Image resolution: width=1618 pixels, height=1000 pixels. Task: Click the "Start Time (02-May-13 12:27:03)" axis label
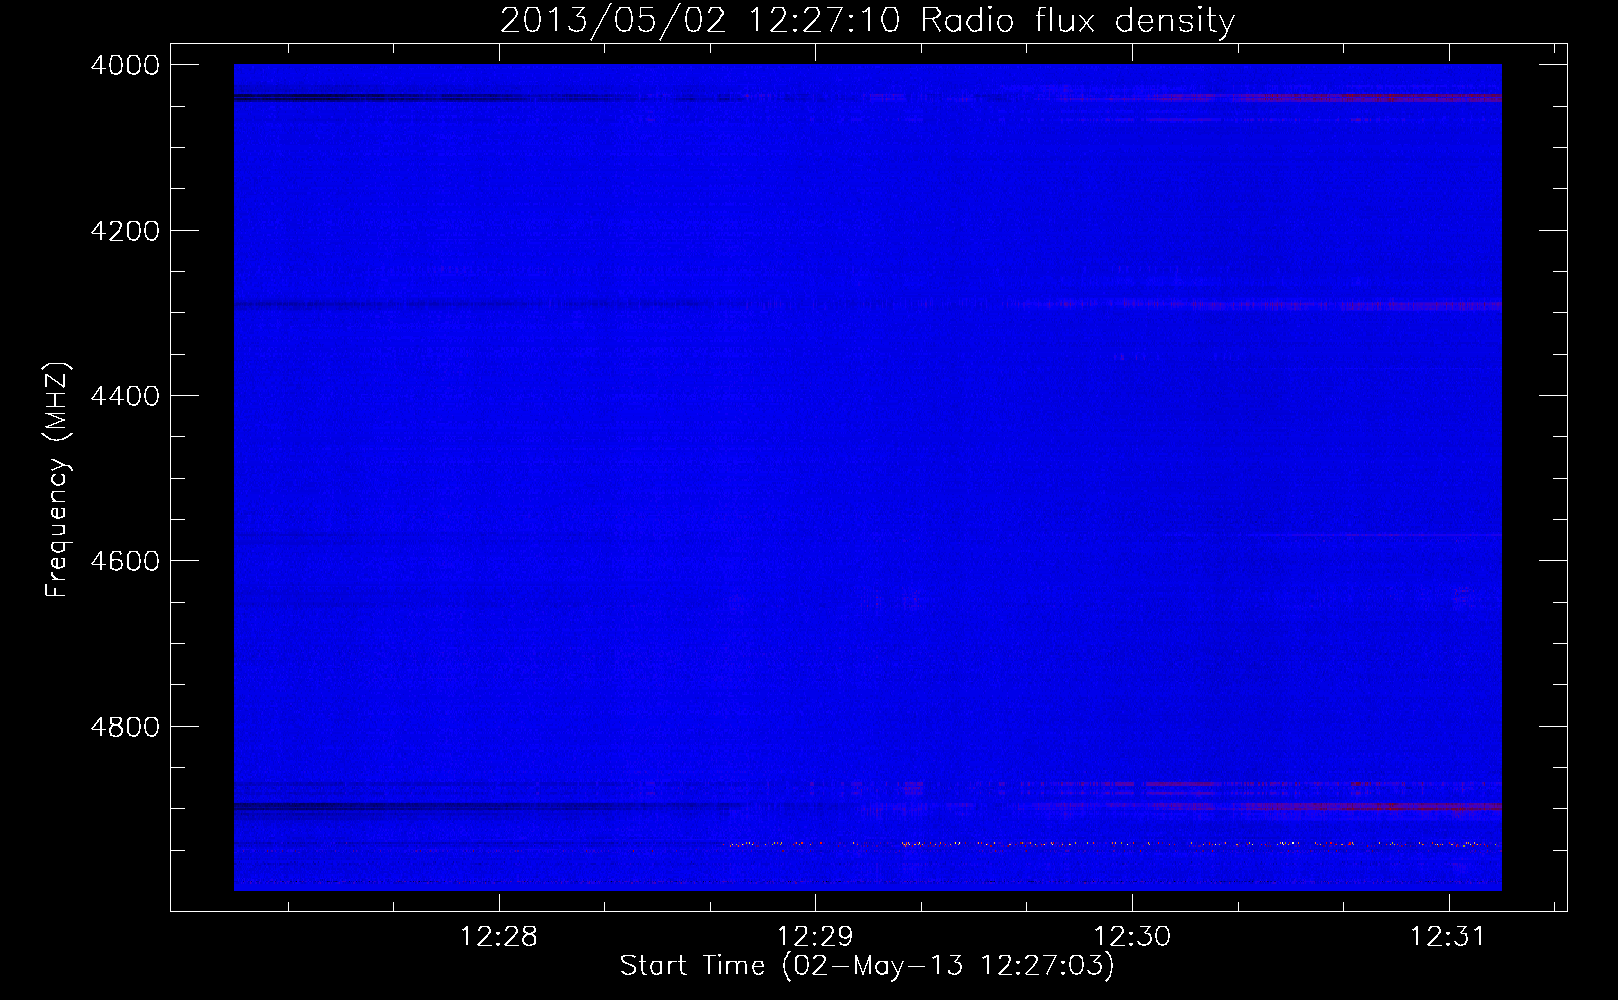(x=867, y=966)
